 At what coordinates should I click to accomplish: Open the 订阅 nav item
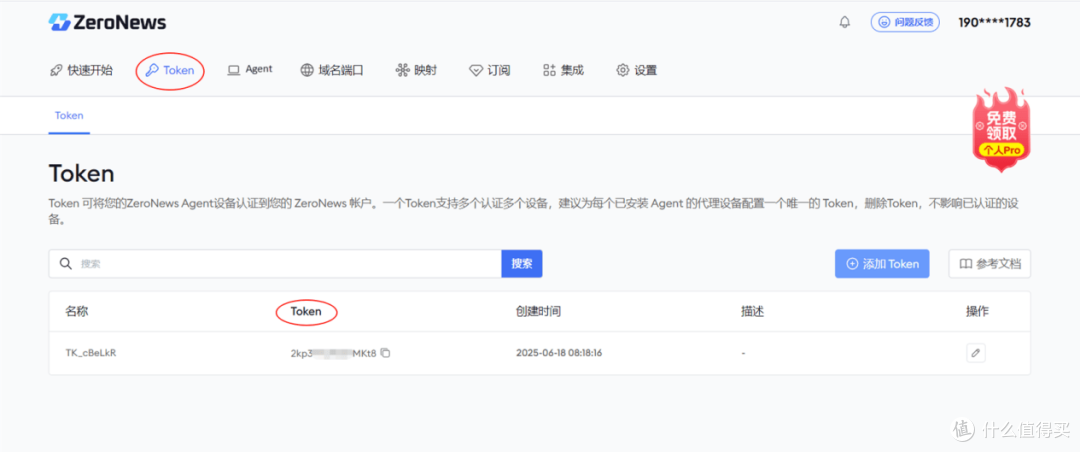[x=490, y=70]
